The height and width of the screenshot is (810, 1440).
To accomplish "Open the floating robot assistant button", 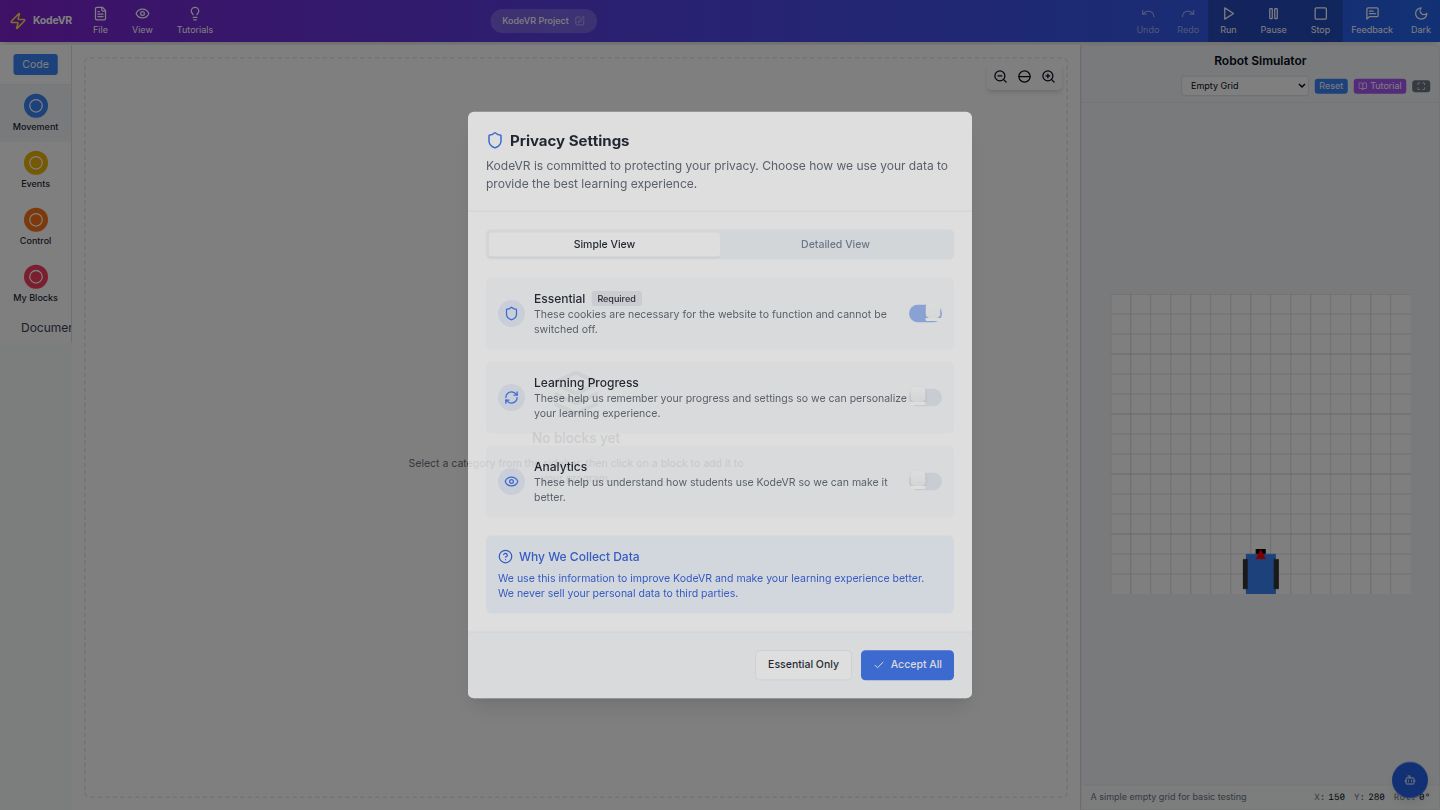I will click(1409, 780).
